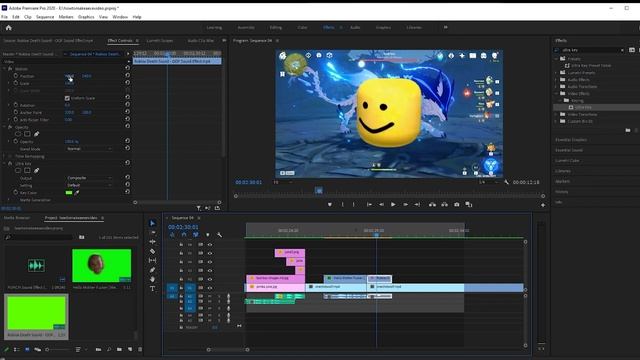Draw free bezier mask under Ultra Key

point(36,170)
